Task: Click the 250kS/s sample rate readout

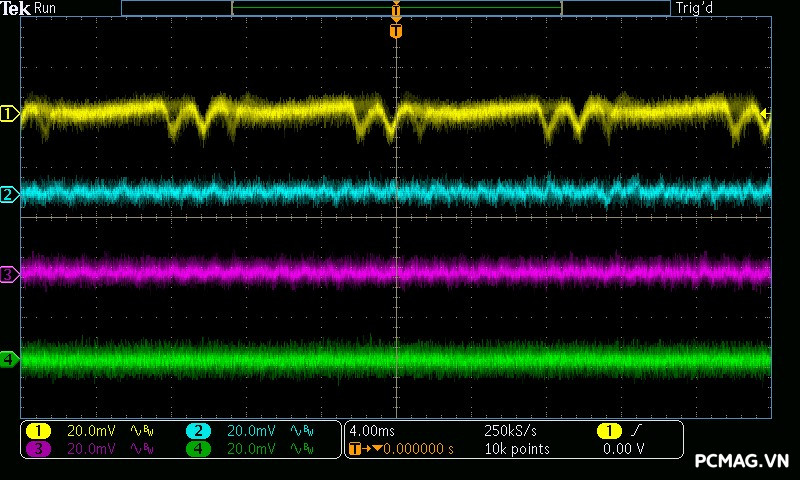Action: coord(511,431)
